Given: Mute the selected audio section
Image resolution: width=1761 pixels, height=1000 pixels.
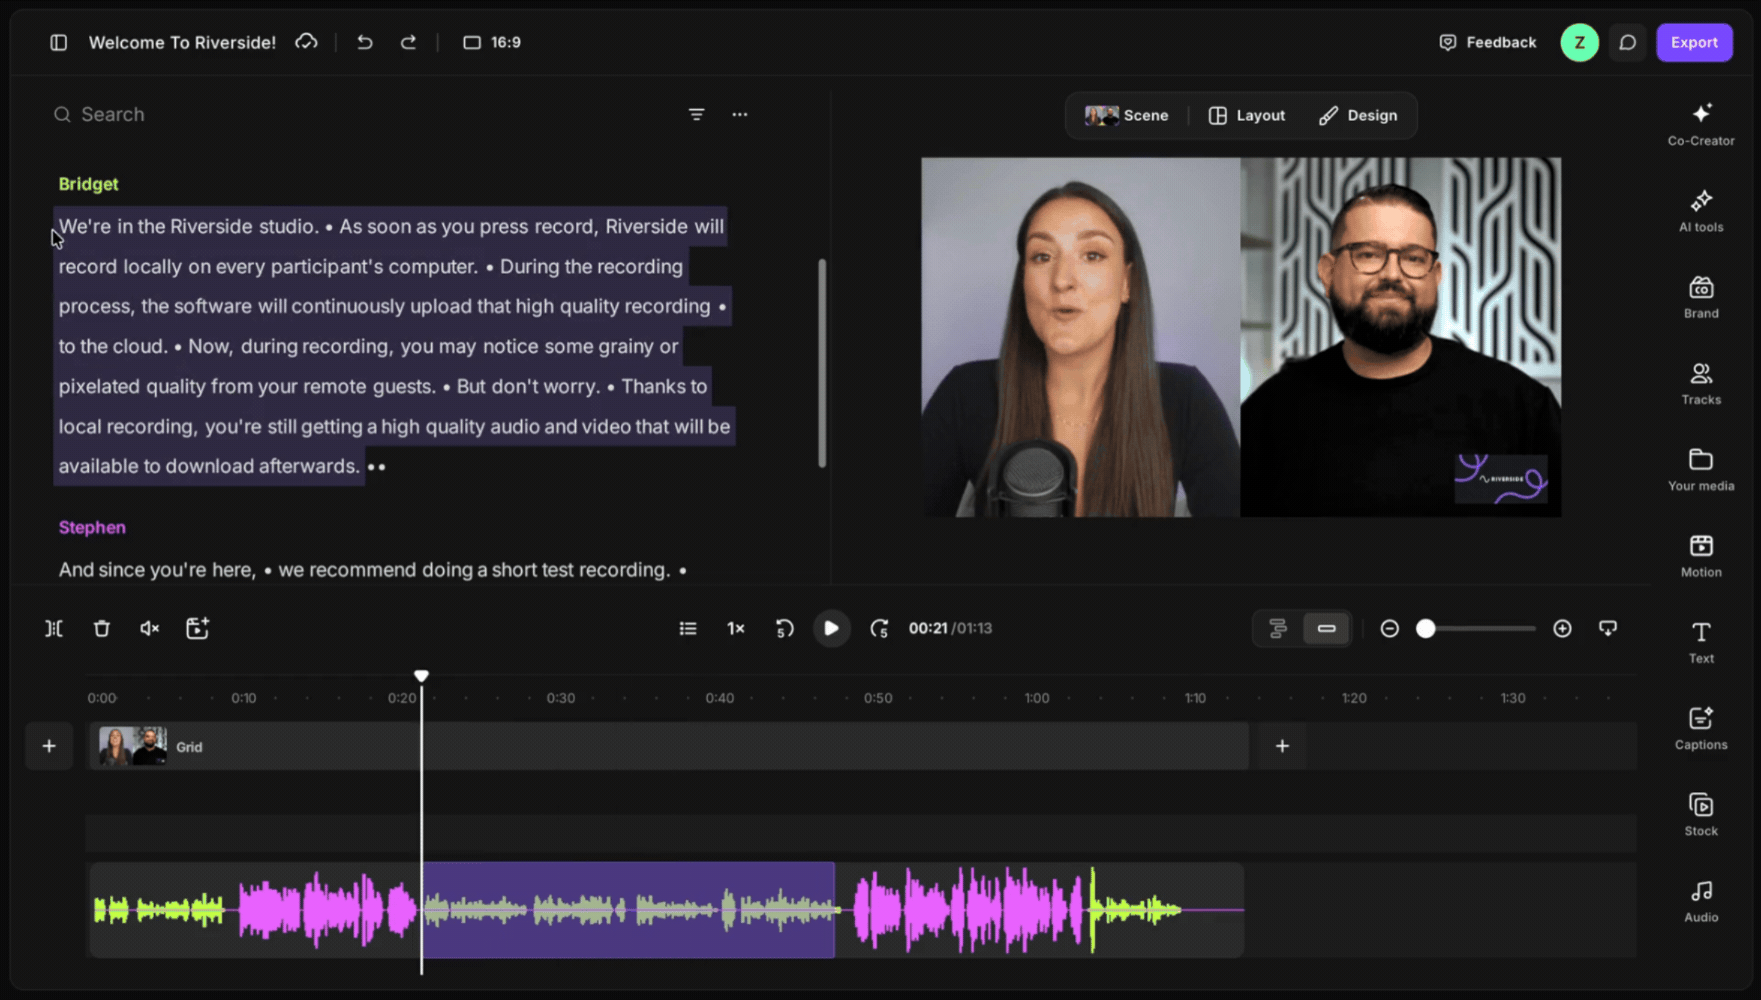Looking at the screenshot, I should point(149,628).
